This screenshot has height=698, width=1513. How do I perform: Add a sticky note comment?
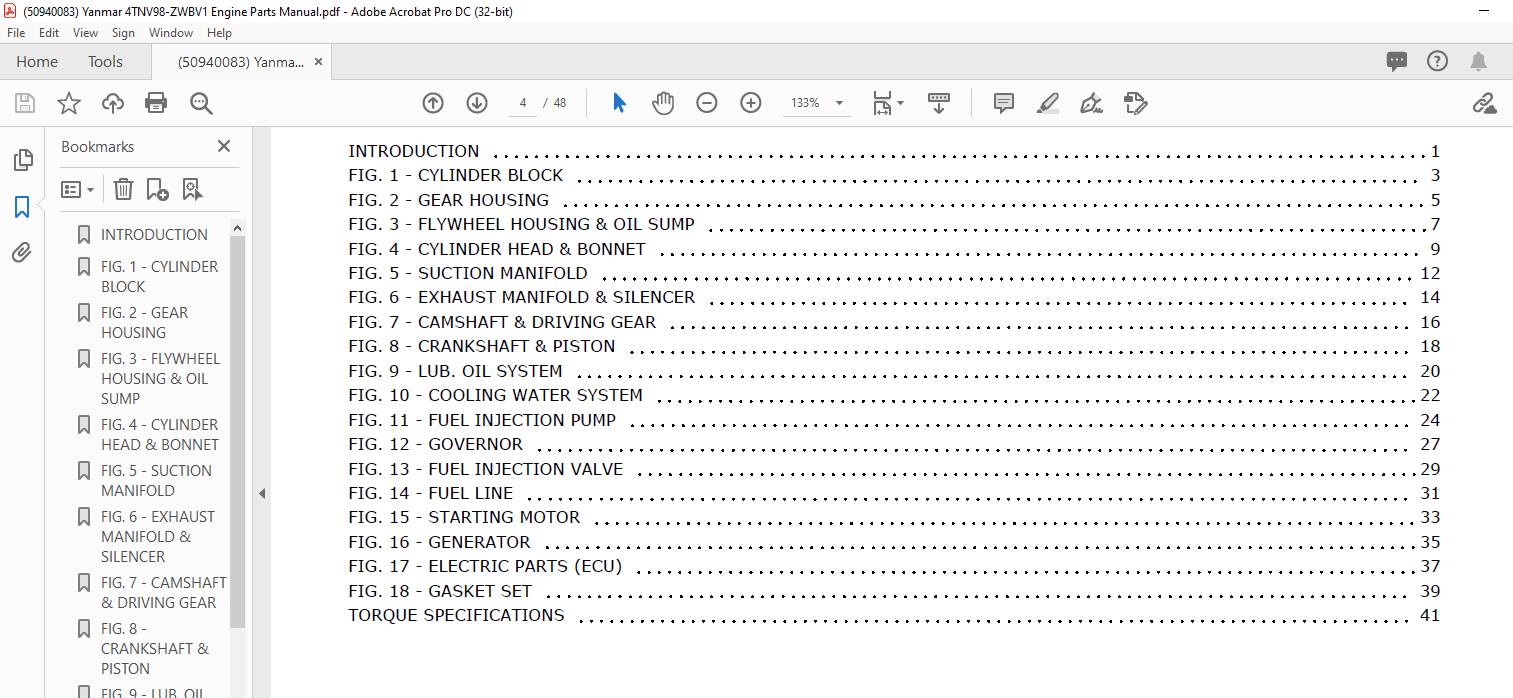click(x=1004, y=103)
